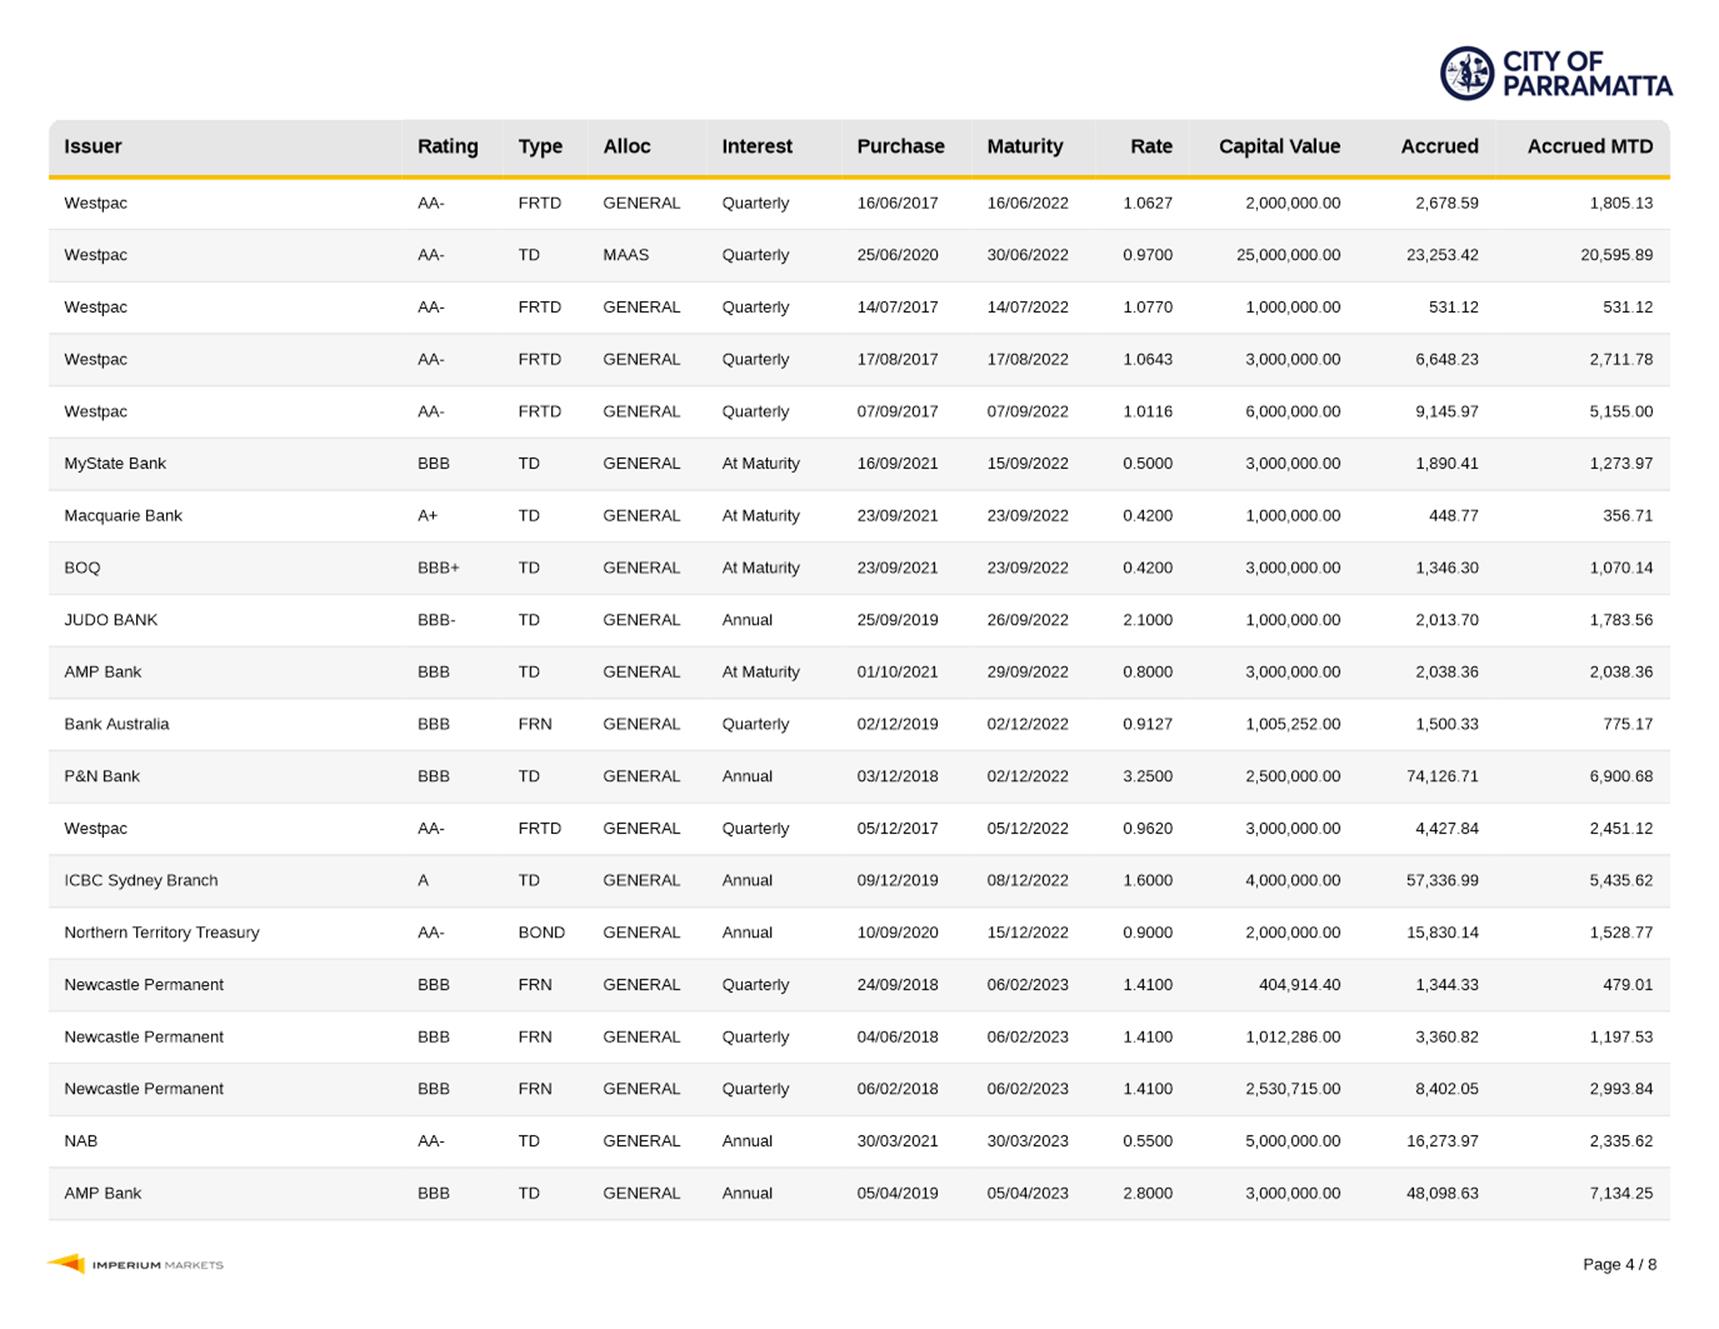The image size is (1719, 1329).
Task: Click maturity date 15/12/2022
Action: pos(1028,932)
